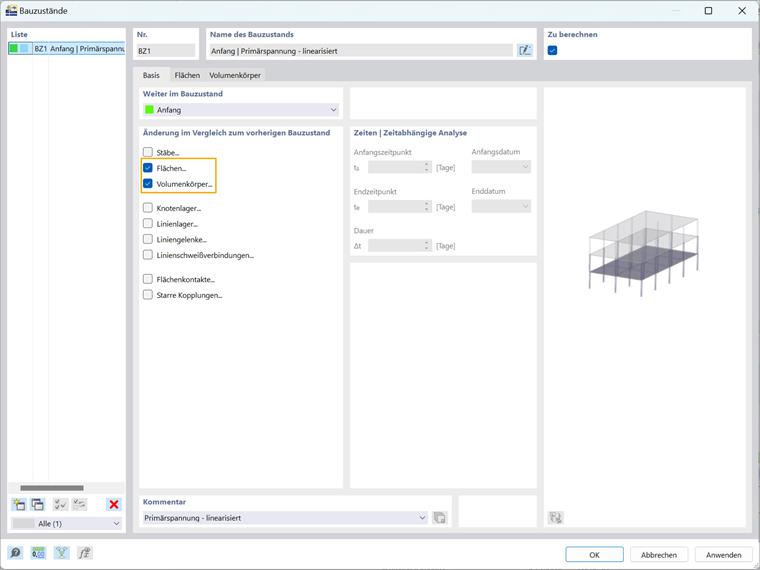Uncheck the Flächen... checkbox

click(148, 168)
